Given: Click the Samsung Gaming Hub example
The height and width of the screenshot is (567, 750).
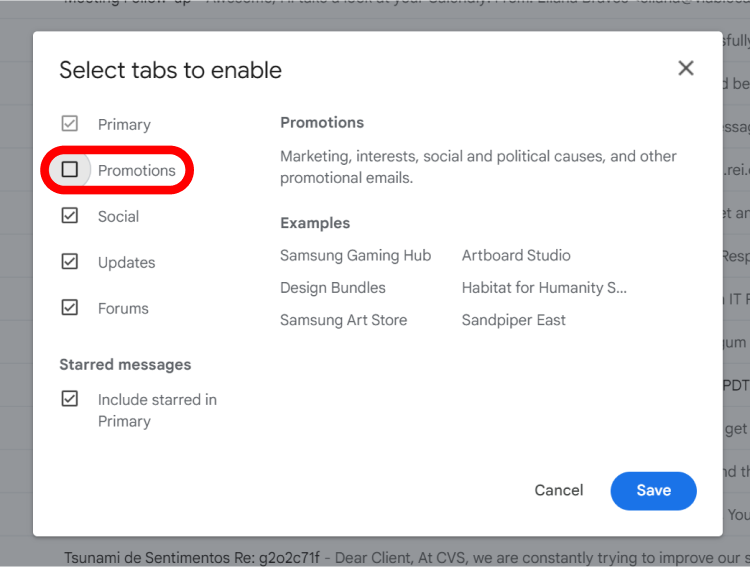Looking at the screenshot, I should (x=355, y=255).
